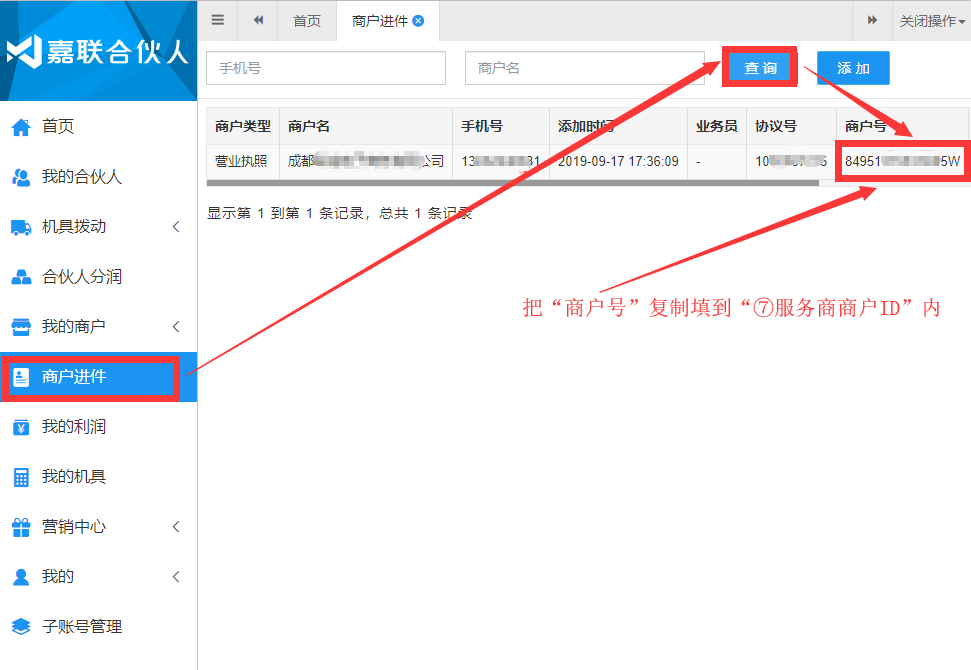
Task: Close the 商户进件 tab with its x icon
Action: point(418,21)
